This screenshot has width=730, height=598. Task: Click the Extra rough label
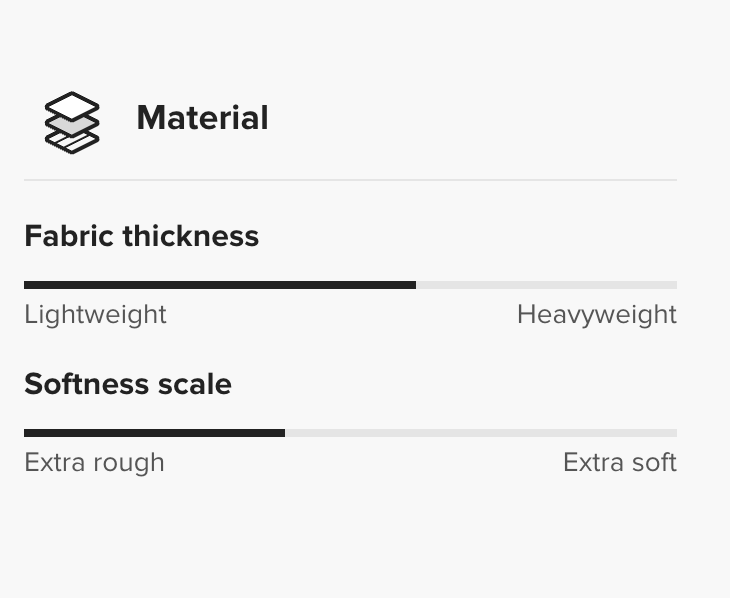tap(94, 462)
